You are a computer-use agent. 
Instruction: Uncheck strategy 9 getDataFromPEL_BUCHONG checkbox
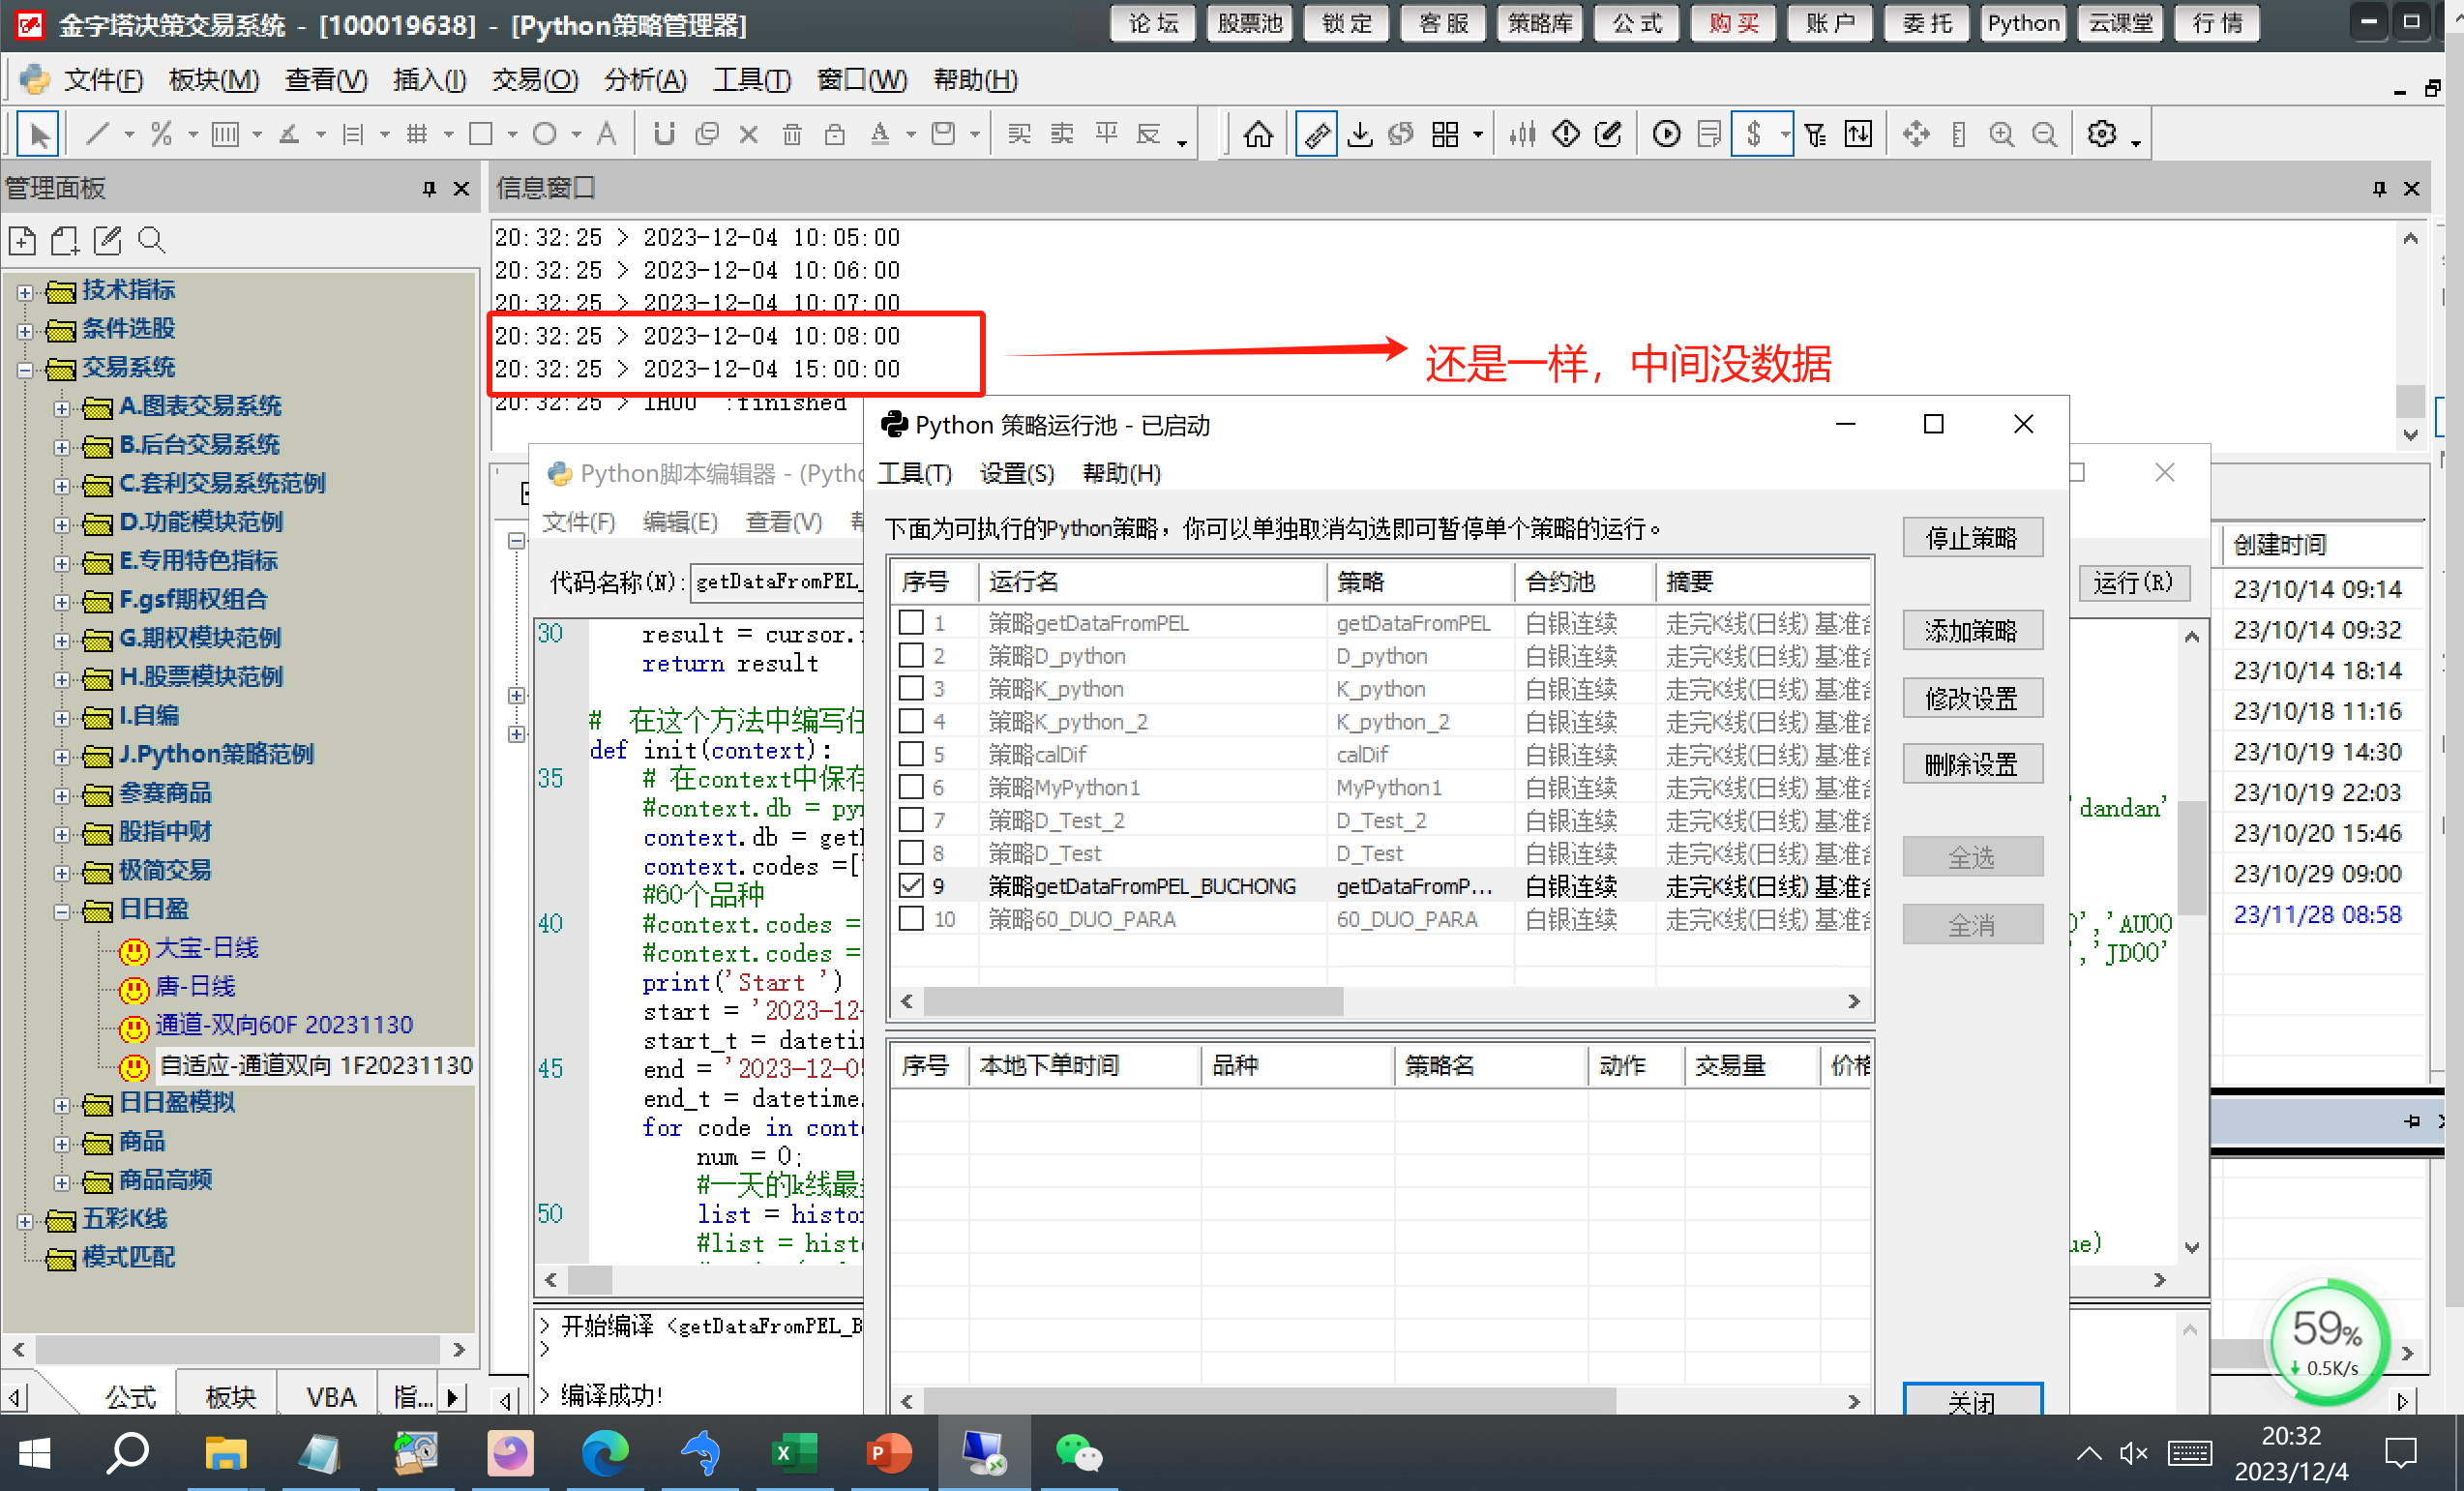[x=911, y=886]
